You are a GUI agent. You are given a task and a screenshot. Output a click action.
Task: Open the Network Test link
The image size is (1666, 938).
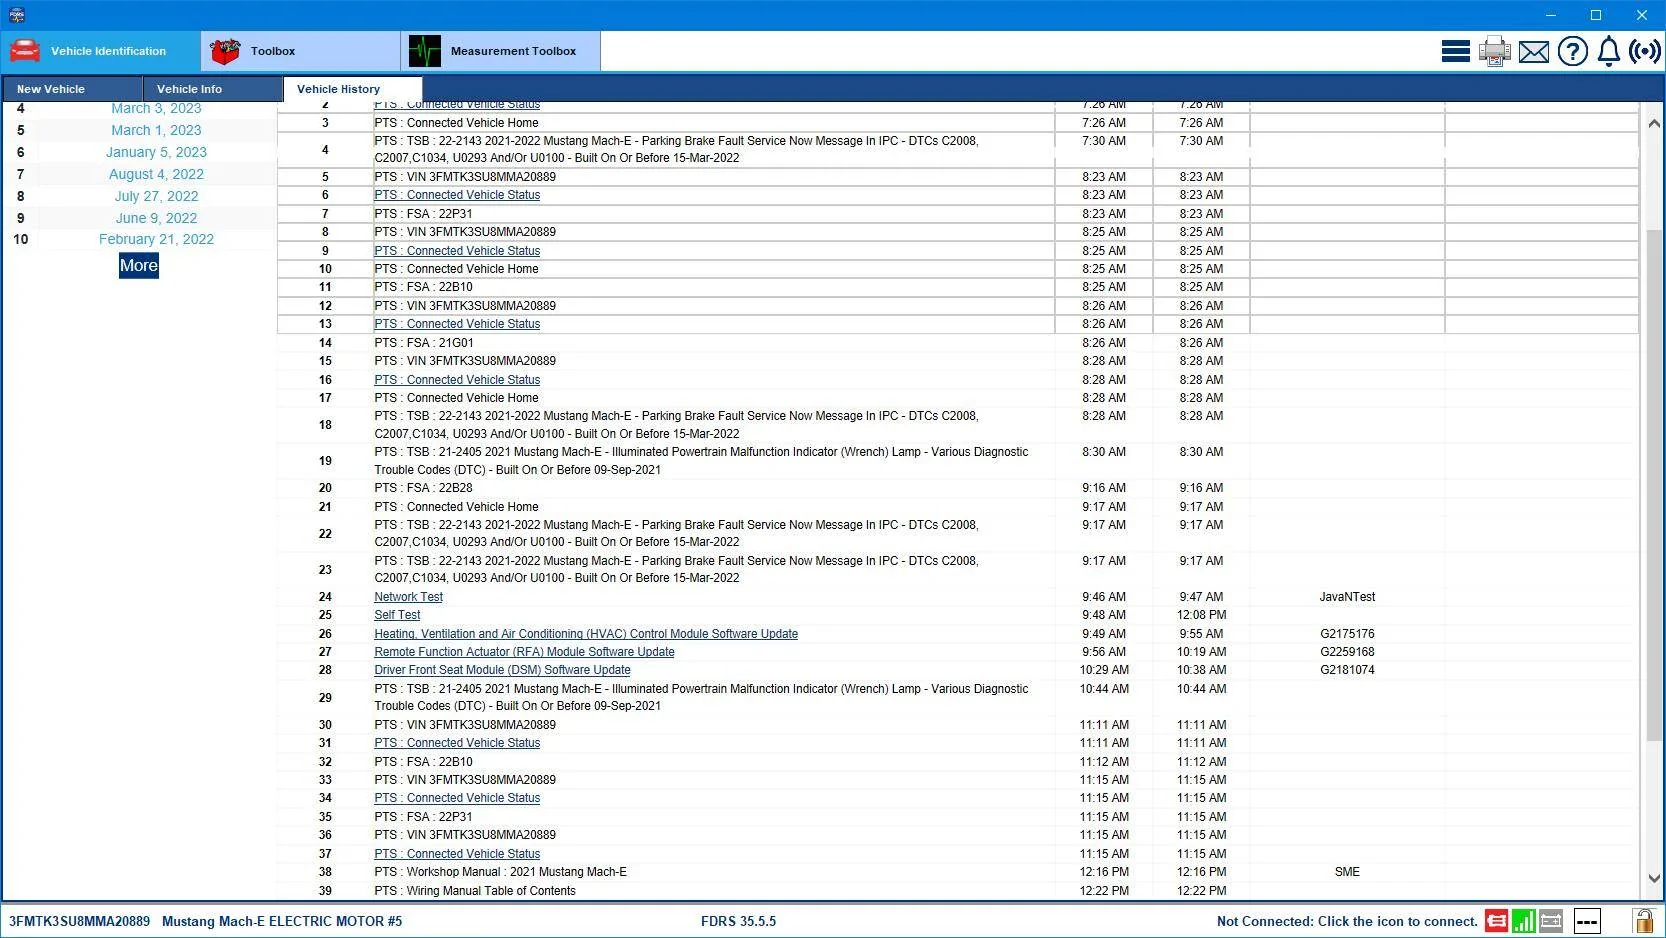(x=408, y=597)
